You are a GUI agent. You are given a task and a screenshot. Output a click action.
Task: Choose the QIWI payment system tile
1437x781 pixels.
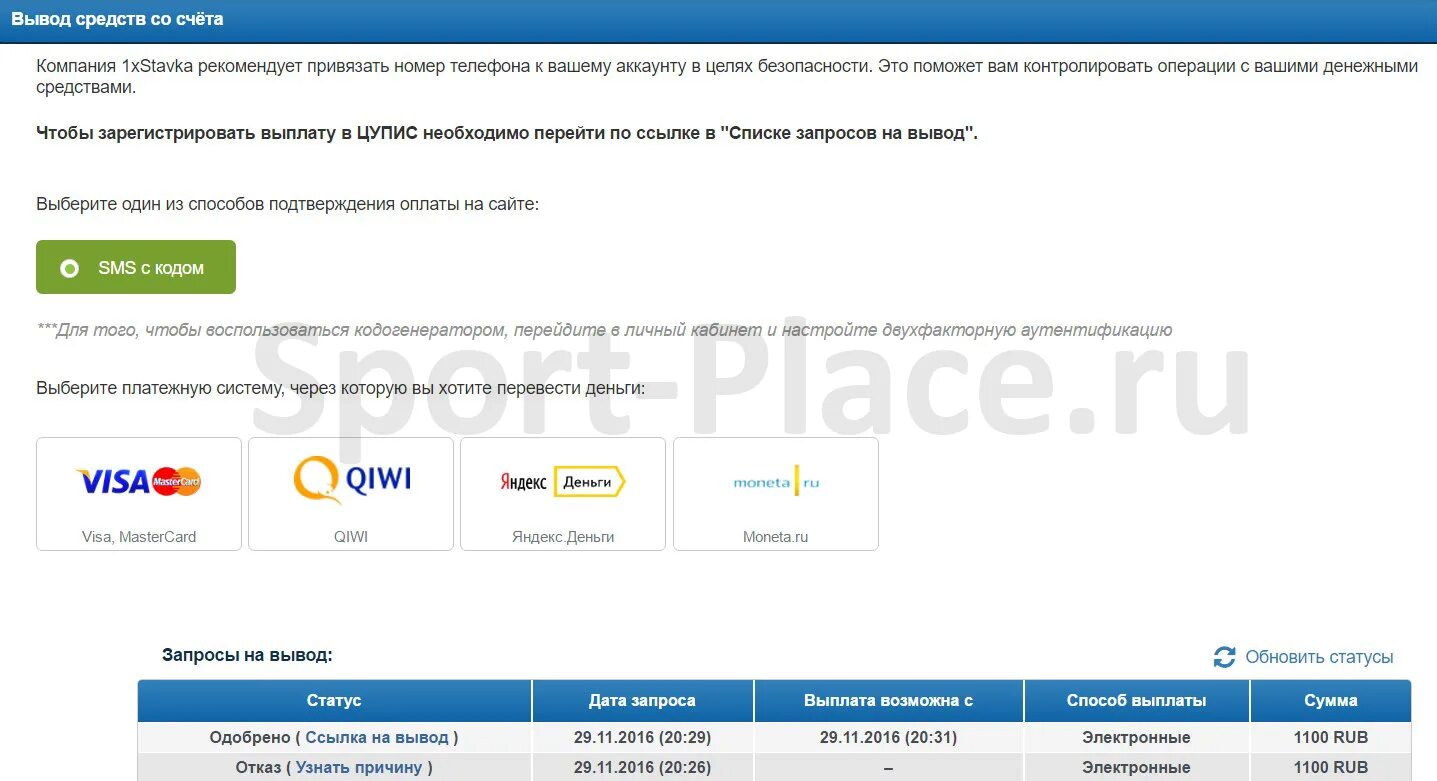(x=351, y=494)
